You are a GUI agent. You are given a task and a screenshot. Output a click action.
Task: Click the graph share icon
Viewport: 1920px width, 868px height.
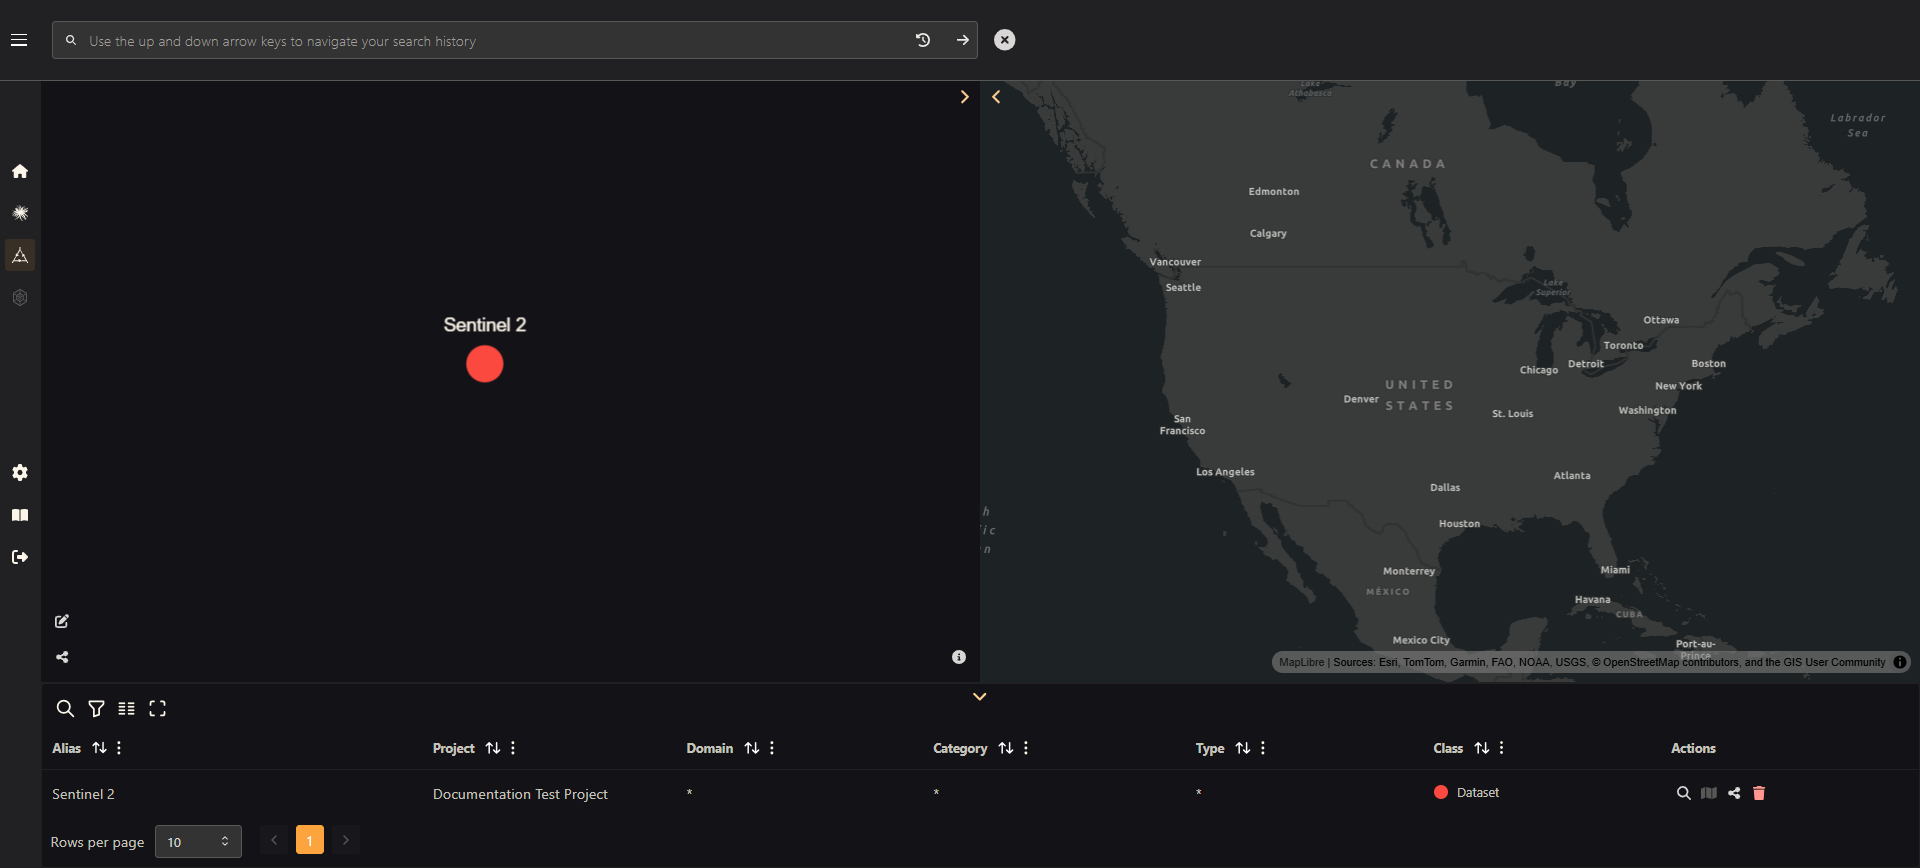(62, 657)
